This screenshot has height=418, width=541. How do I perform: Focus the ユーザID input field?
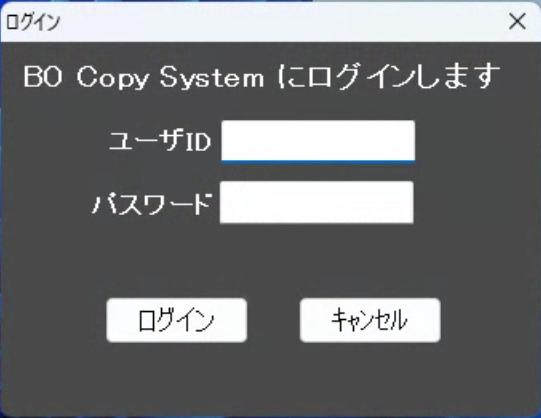click(x=318, y=141)
